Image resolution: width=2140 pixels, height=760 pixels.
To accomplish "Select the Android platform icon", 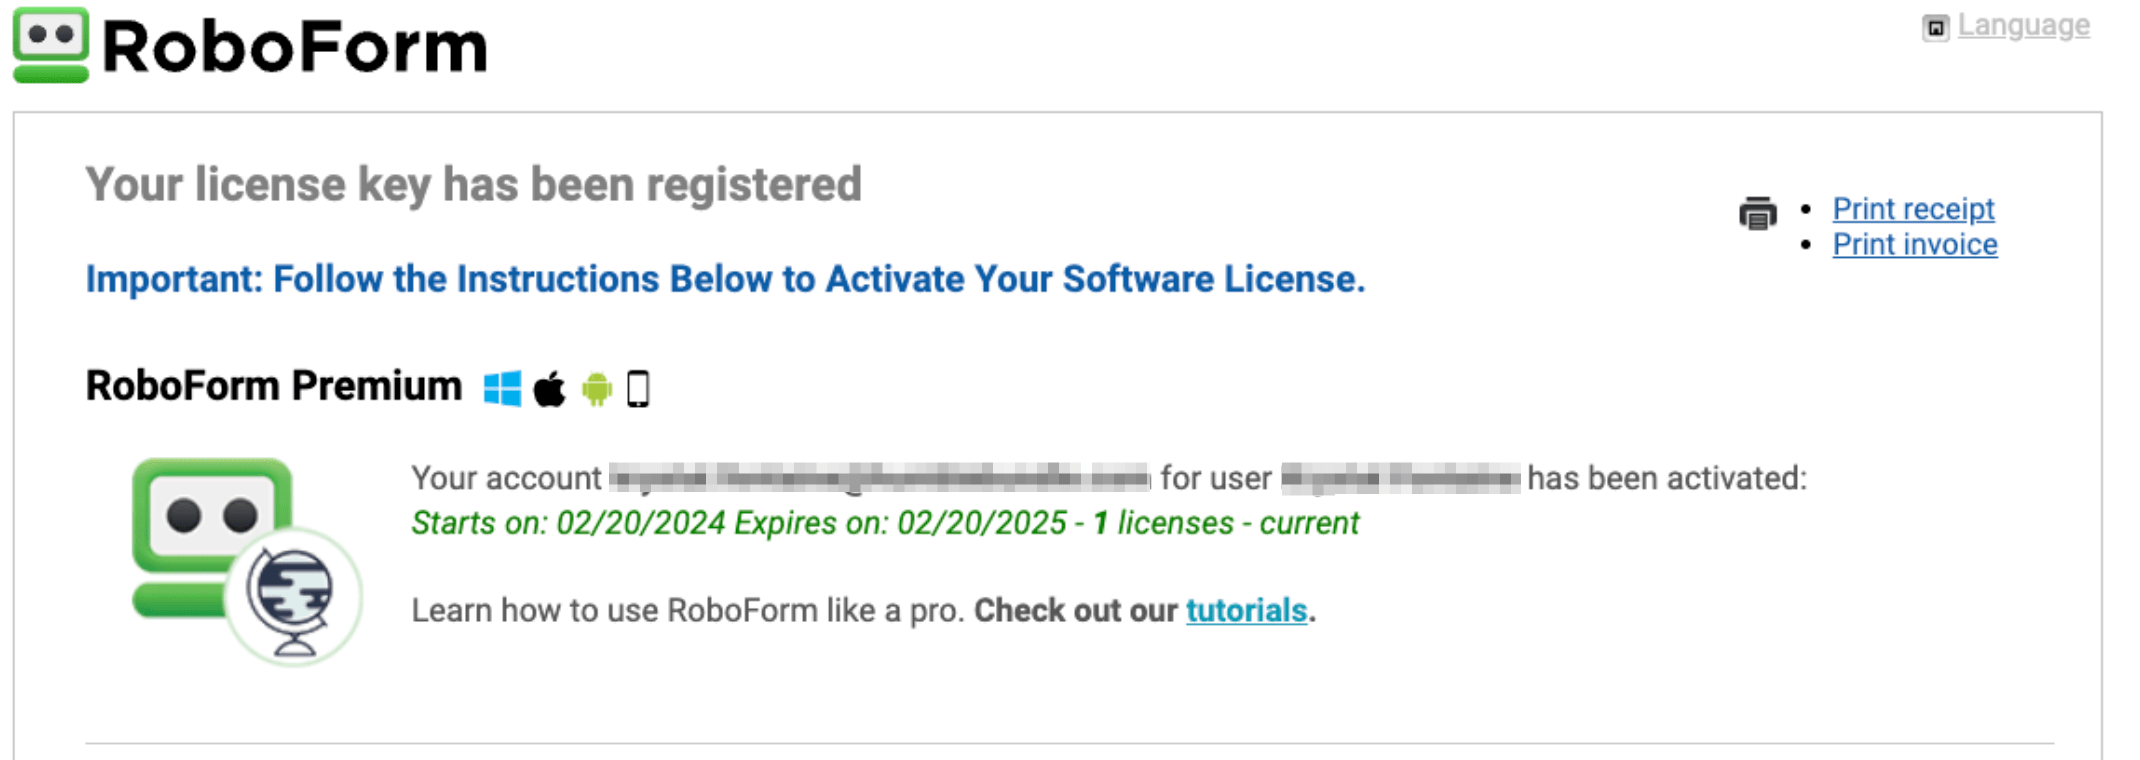I will (x=596, y=387).
